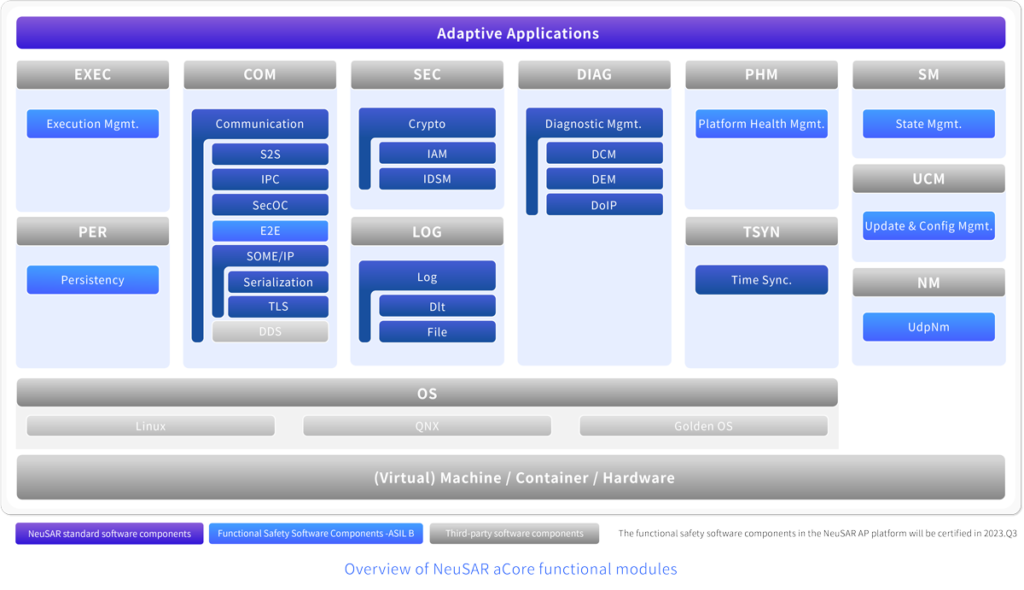Screen dimensions: 1024x590
Task: Select Serialization under SOME/IP
Action: coord(278,282)
